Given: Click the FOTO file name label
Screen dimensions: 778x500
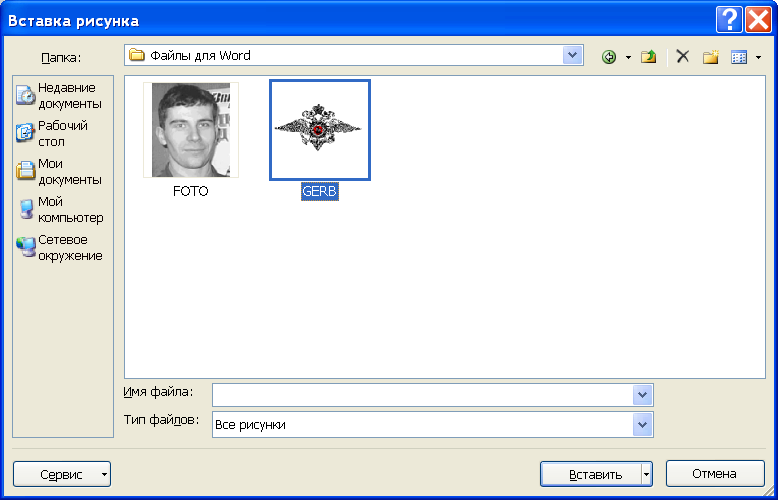Looking at the screenshot, I should click(191, 191).
